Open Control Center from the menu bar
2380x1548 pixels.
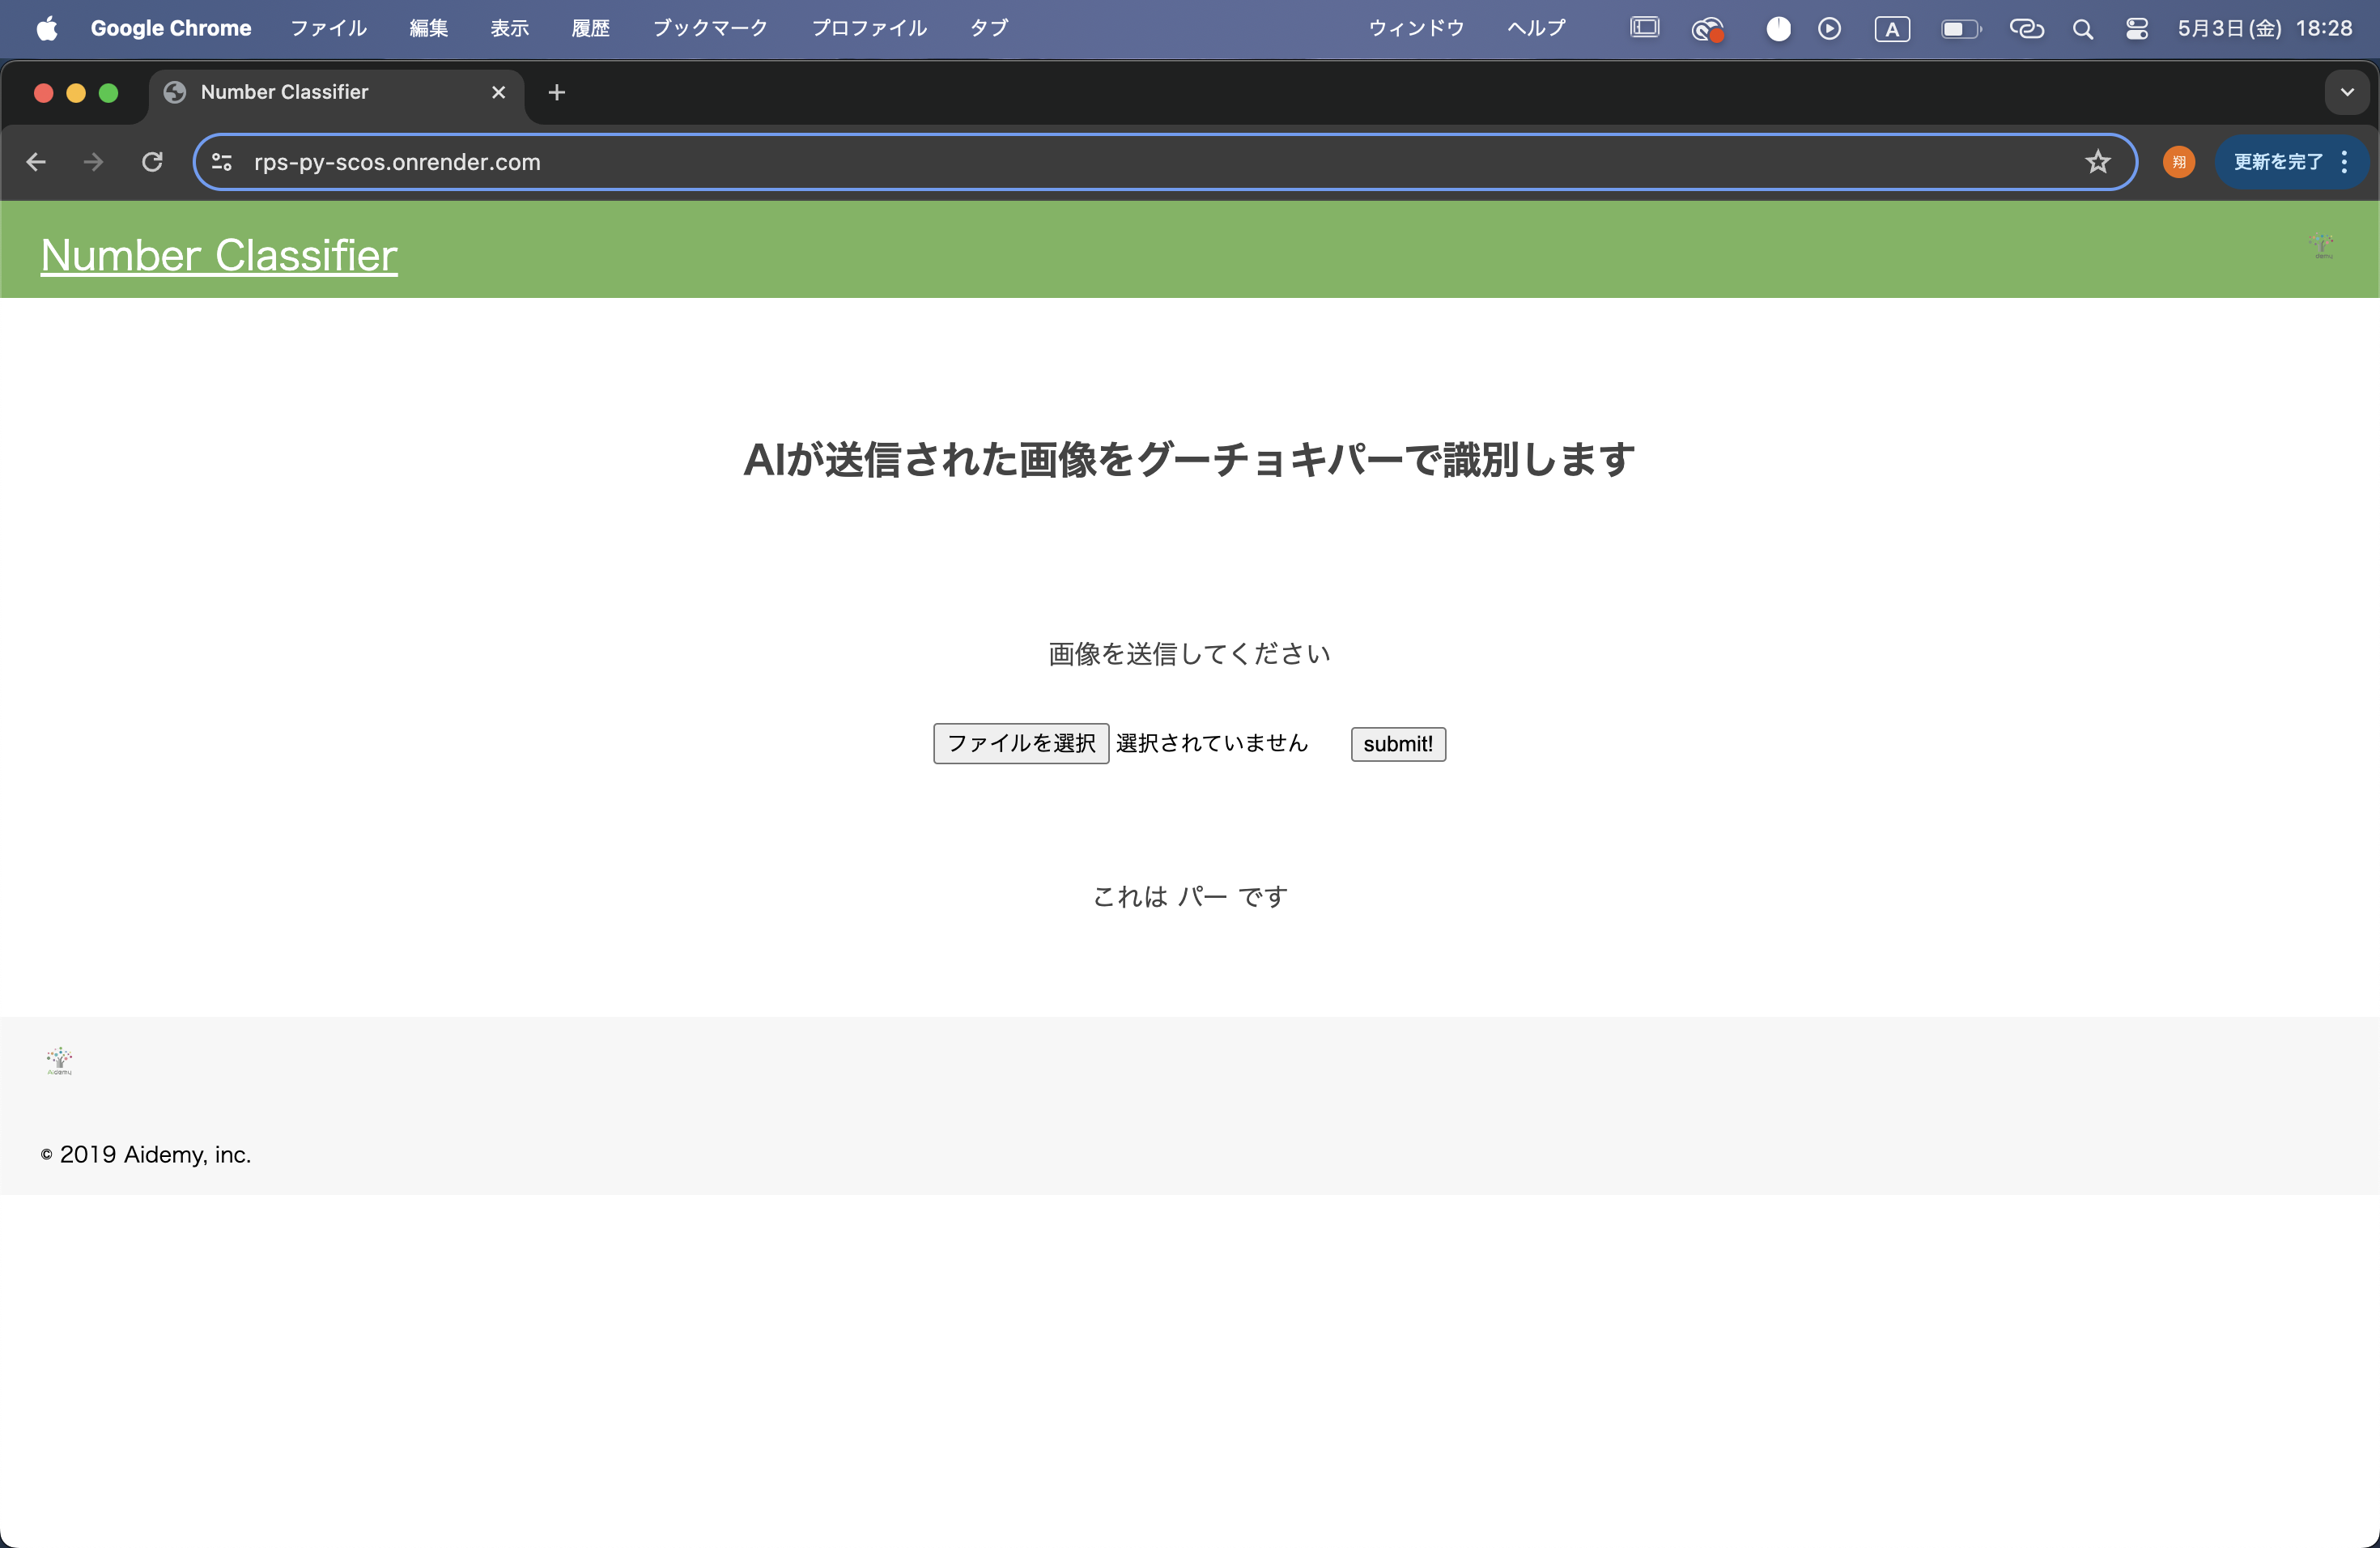[x=2137, y=28]
